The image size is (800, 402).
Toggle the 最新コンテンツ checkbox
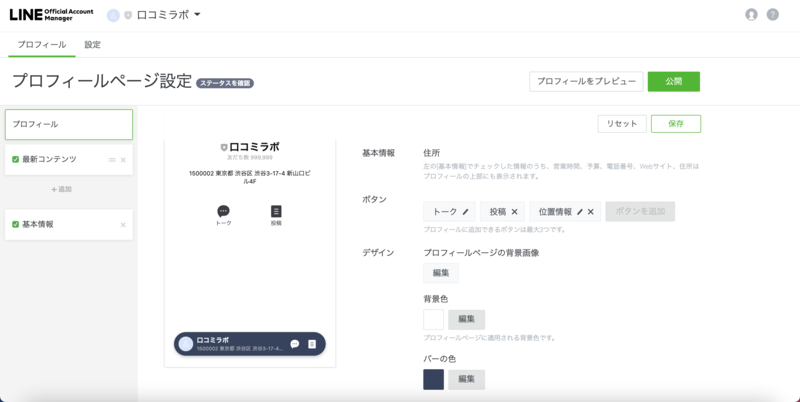pyautogui.click(x=16, y=160)
